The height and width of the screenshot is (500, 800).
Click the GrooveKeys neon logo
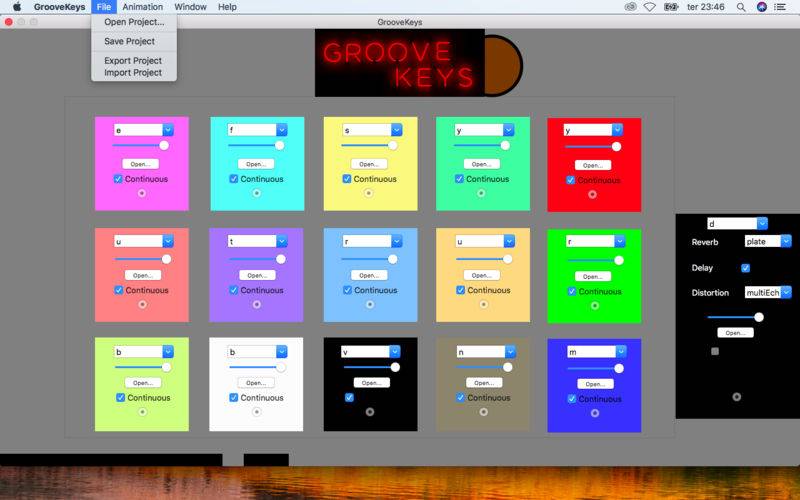pos(399,63)
